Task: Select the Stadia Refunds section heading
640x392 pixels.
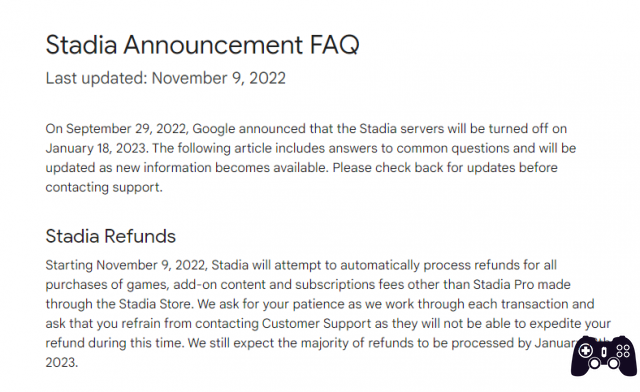Action: tap(111, 236)
